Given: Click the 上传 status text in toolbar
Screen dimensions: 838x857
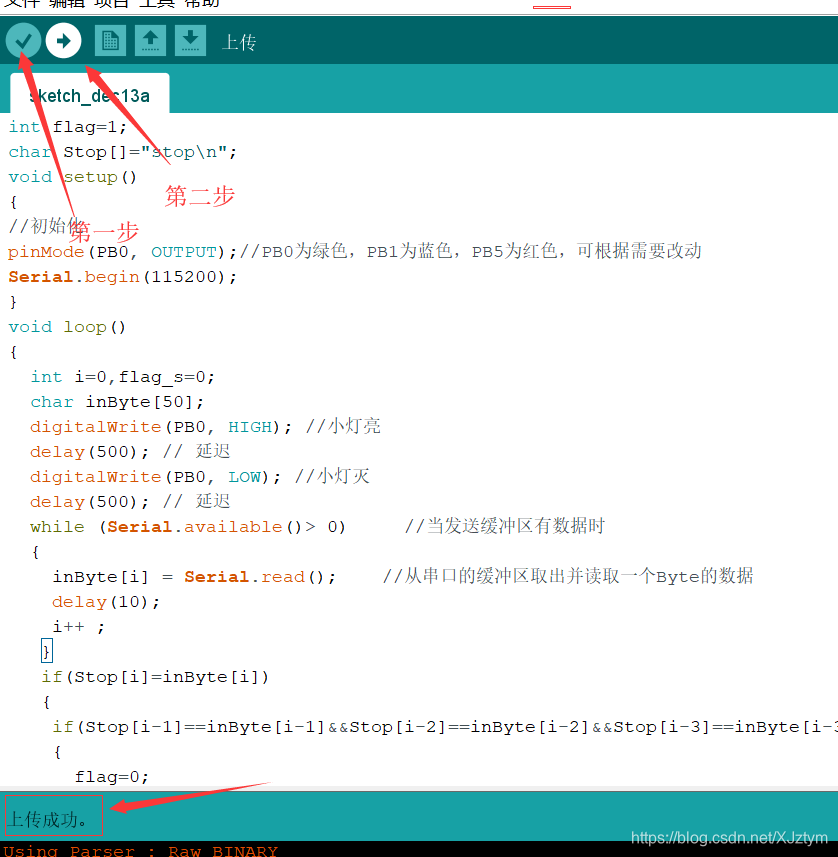Looking at the screenshot, I should [238, 42].
